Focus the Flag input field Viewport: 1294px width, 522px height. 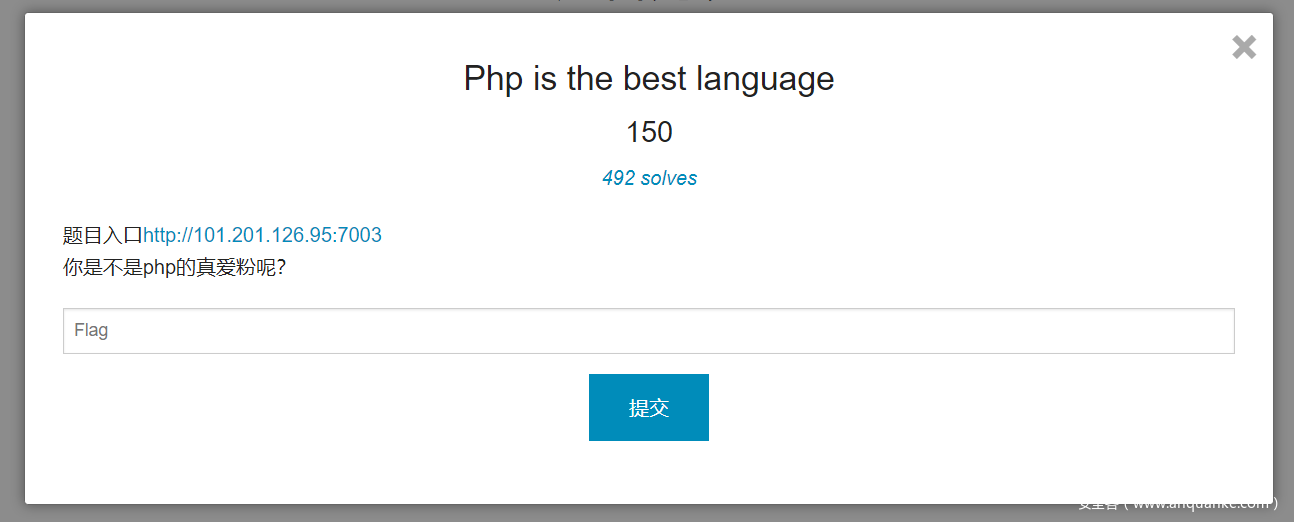(648, 331)
